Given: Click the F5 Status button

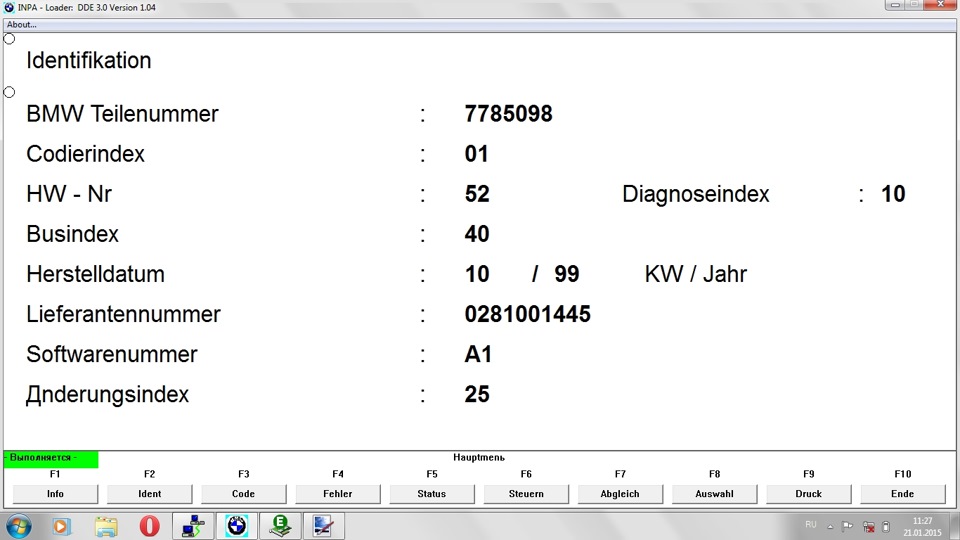Looking at the screenshot, I should [432, 493].
